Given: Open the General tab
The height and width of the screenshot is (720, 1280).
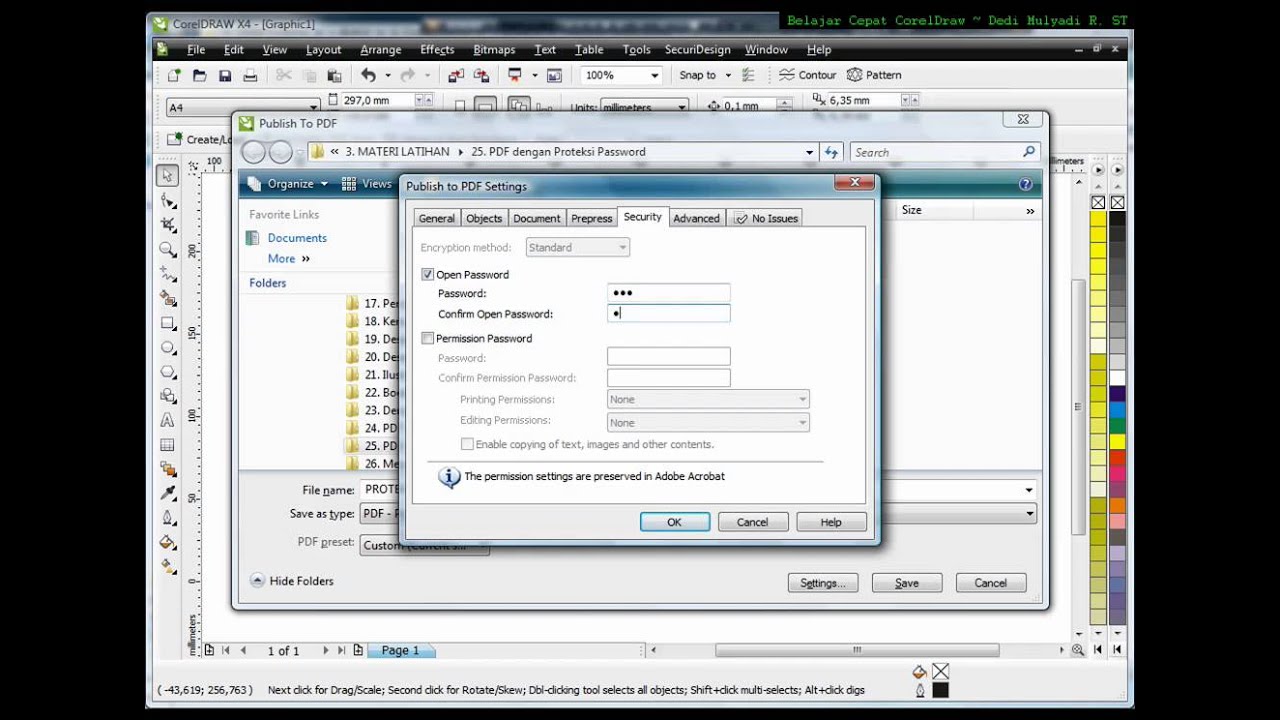Looking at the screenshot, I should coord(436,218).
